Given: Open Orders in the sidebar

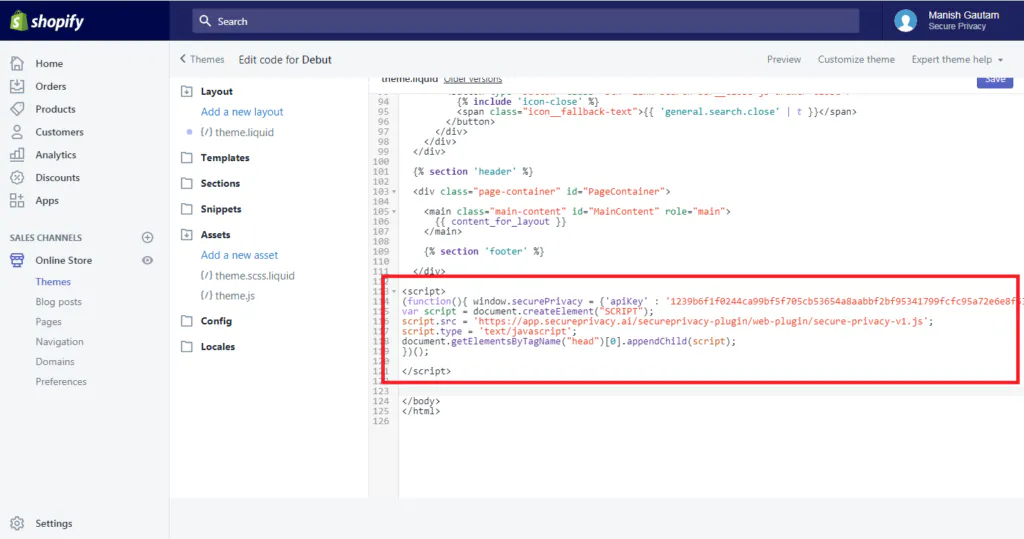Looking at the screenshot, I should click(50, 86).
